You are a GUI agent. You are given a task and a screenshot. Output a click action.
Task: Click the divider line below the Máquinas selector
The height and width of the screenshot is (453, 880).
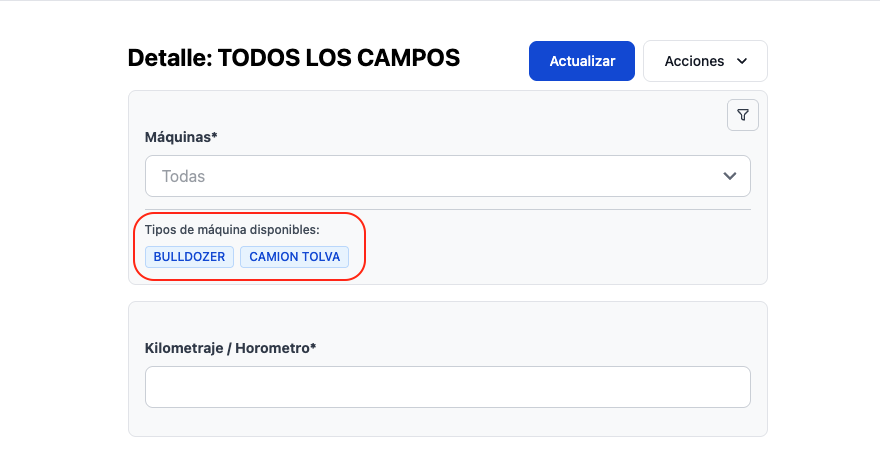[x=447, y=209]
